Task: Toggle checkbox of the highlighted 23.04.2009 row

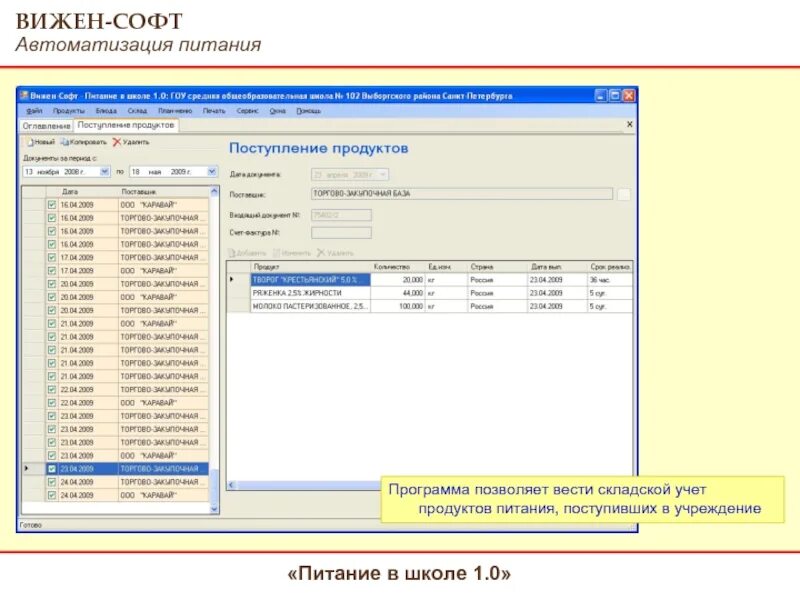Action: (52, 469)
